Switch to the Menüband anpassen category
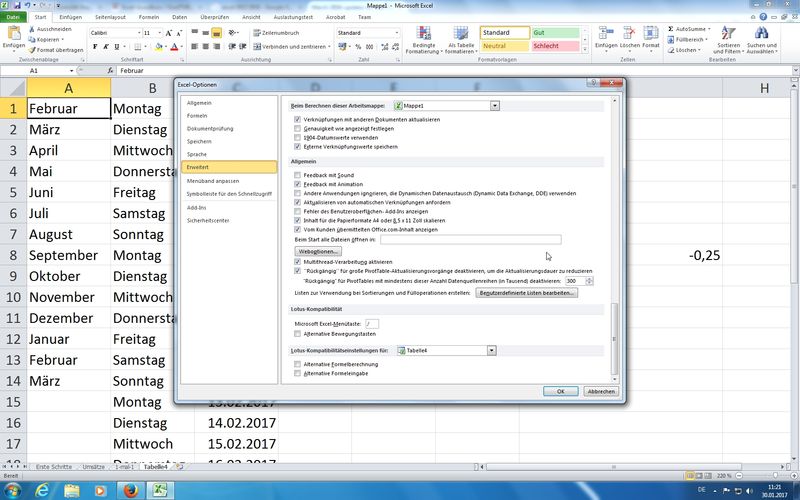The image size is (800, 500). (x=211, y=180)
